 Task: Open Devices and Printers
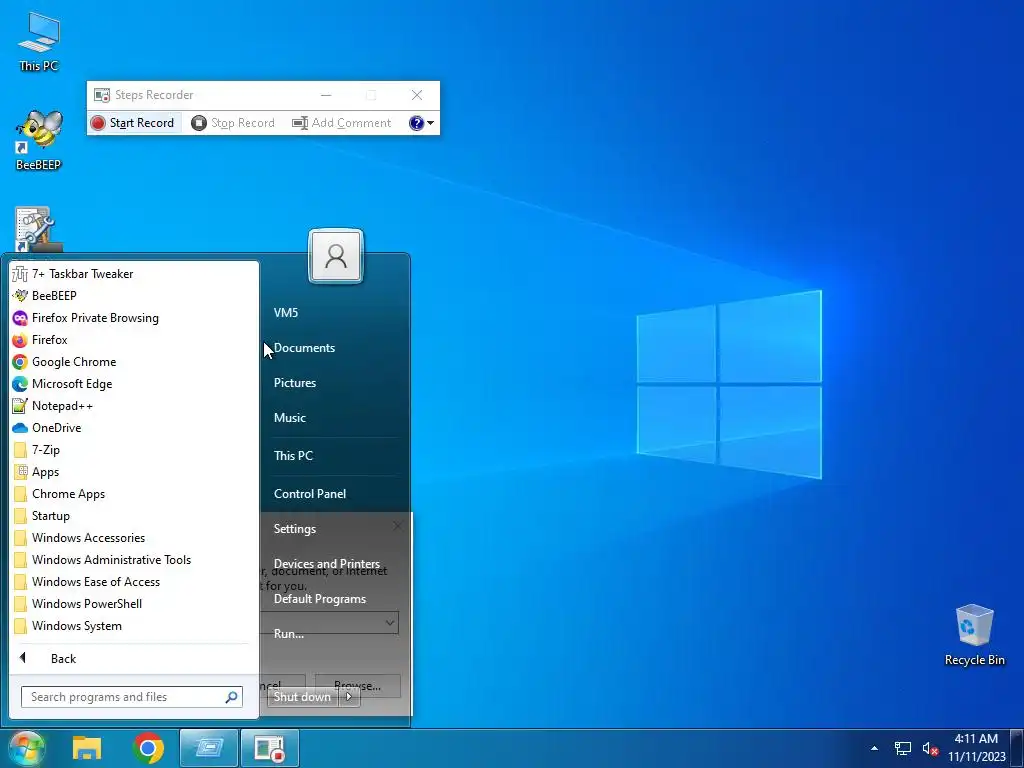tap(327, 564)
